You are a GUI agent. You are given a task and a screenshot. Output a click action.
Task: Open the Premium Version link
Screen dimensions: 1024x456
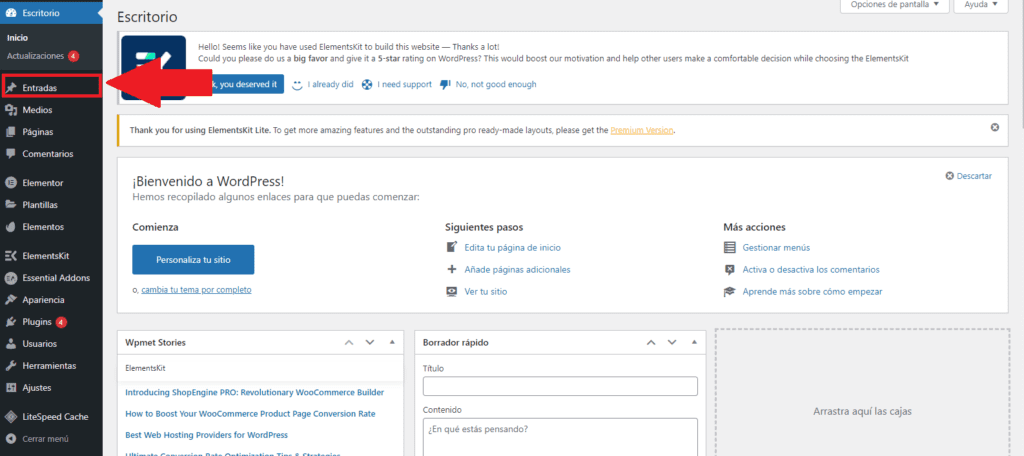pyautogui.click(x=641, y=130)
